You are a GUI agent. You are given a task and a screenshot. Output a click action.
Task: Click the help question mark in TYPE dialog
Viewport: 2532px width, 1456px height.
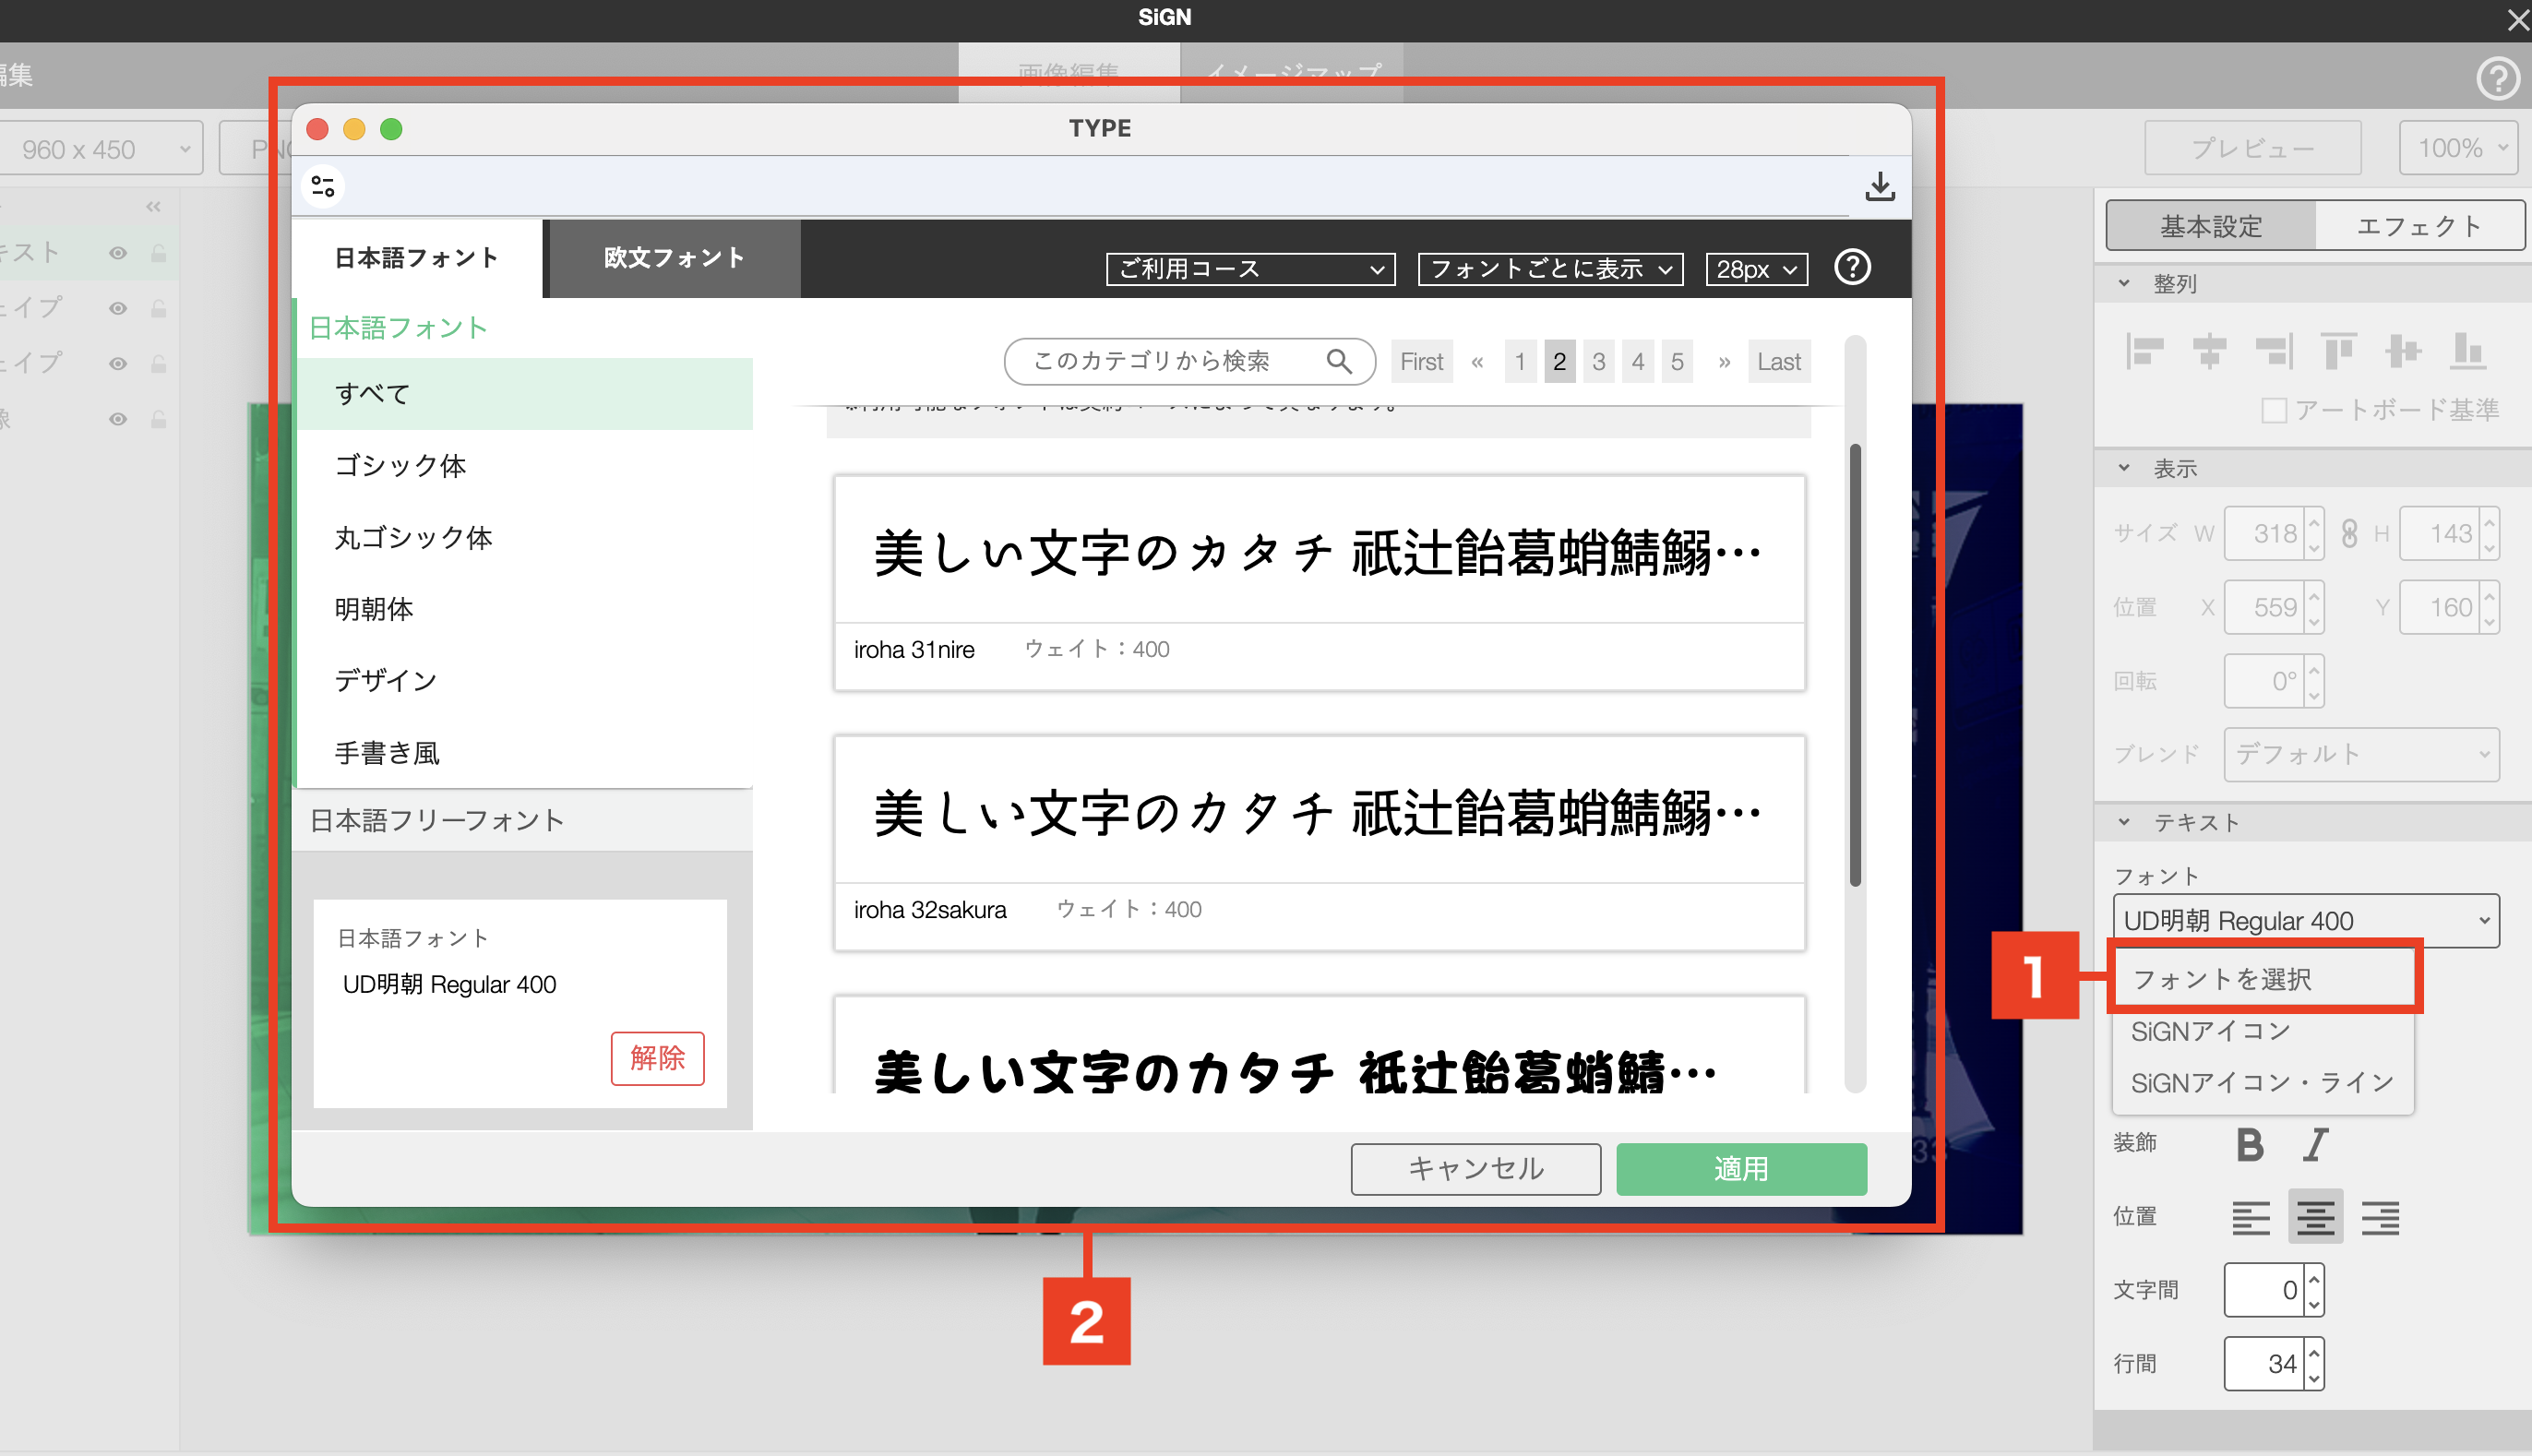coord(1852,268)
